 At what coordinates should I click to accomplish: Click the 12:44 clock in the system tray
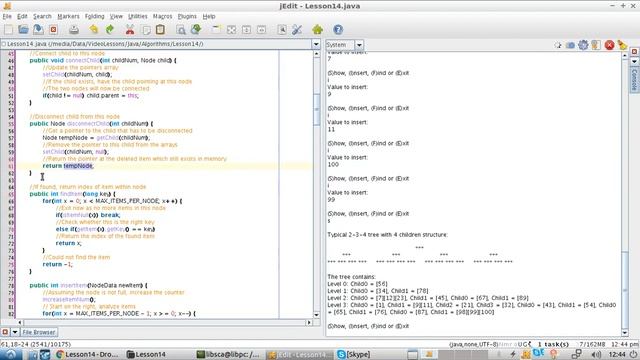[617, 354]
